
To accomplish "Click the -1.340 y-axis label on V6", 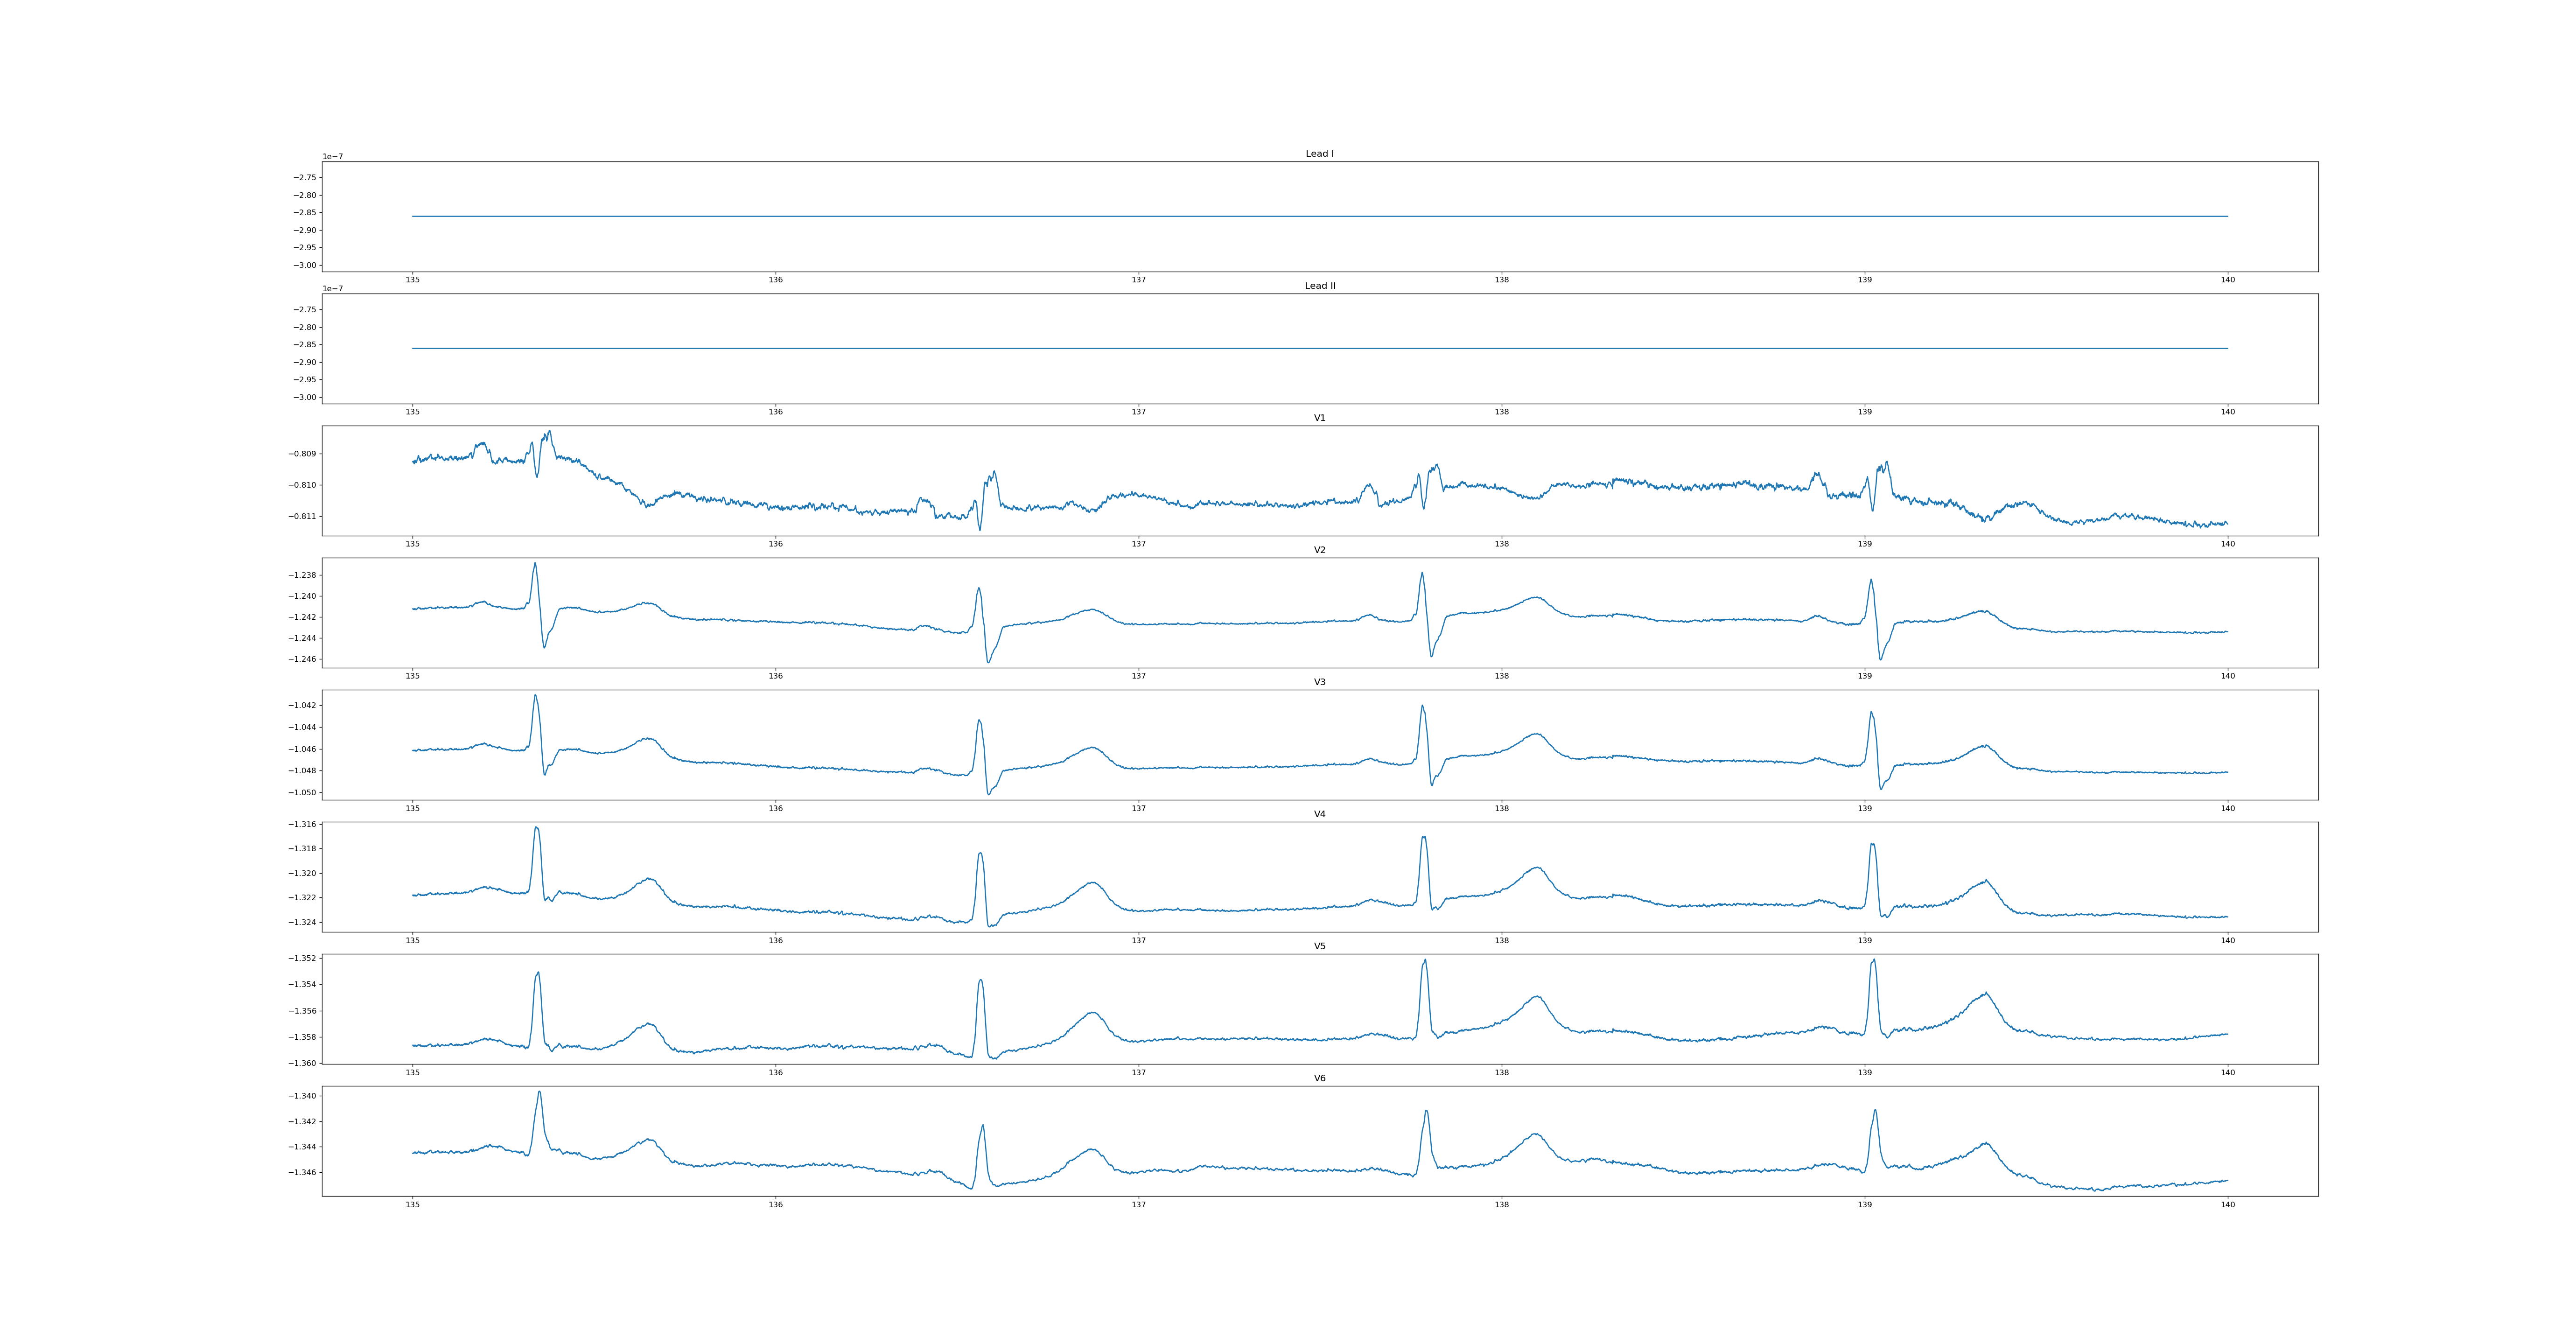I will click(x=302, y=1096).
